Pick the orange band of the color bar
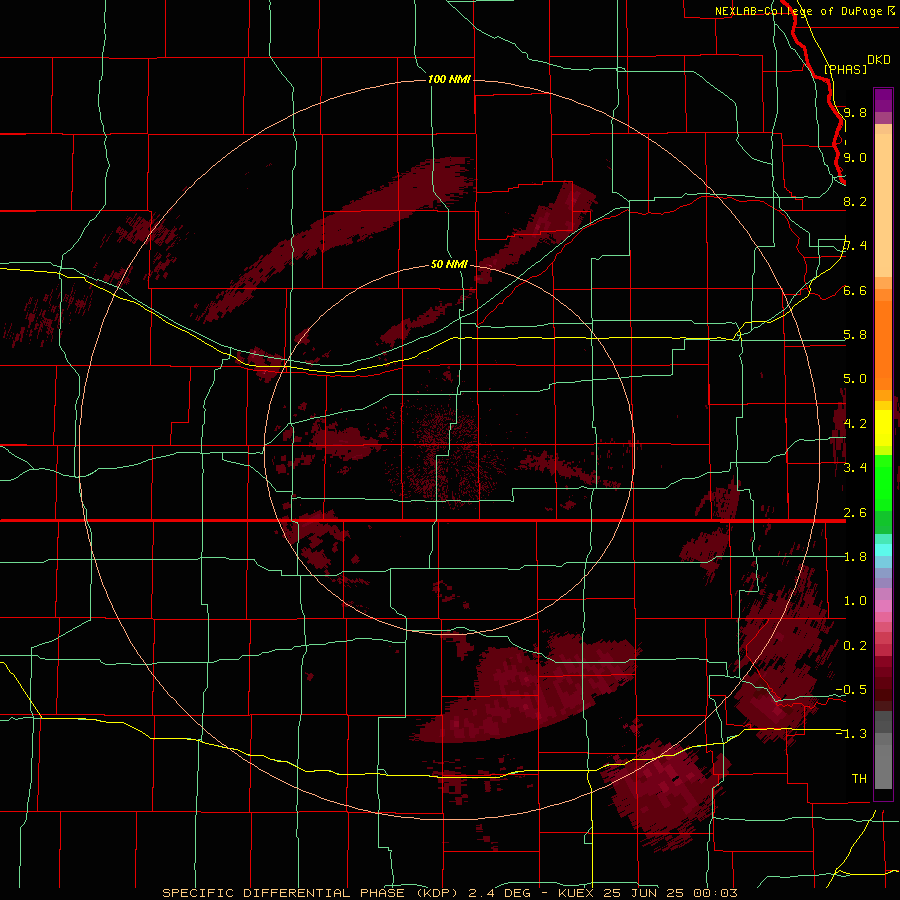This screenshot has width=900, height=900. point(883,339)
